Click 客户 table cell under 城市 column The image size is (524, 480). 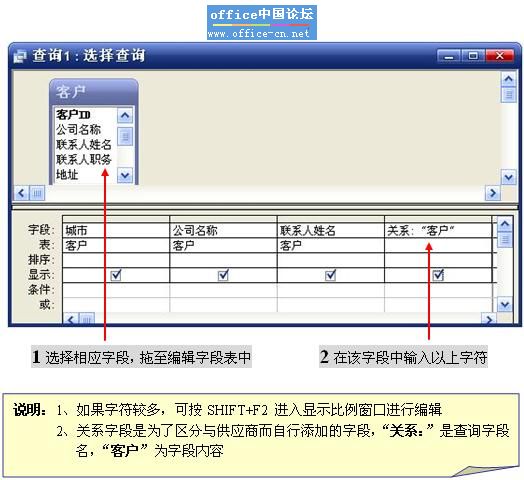pos(116,246)
